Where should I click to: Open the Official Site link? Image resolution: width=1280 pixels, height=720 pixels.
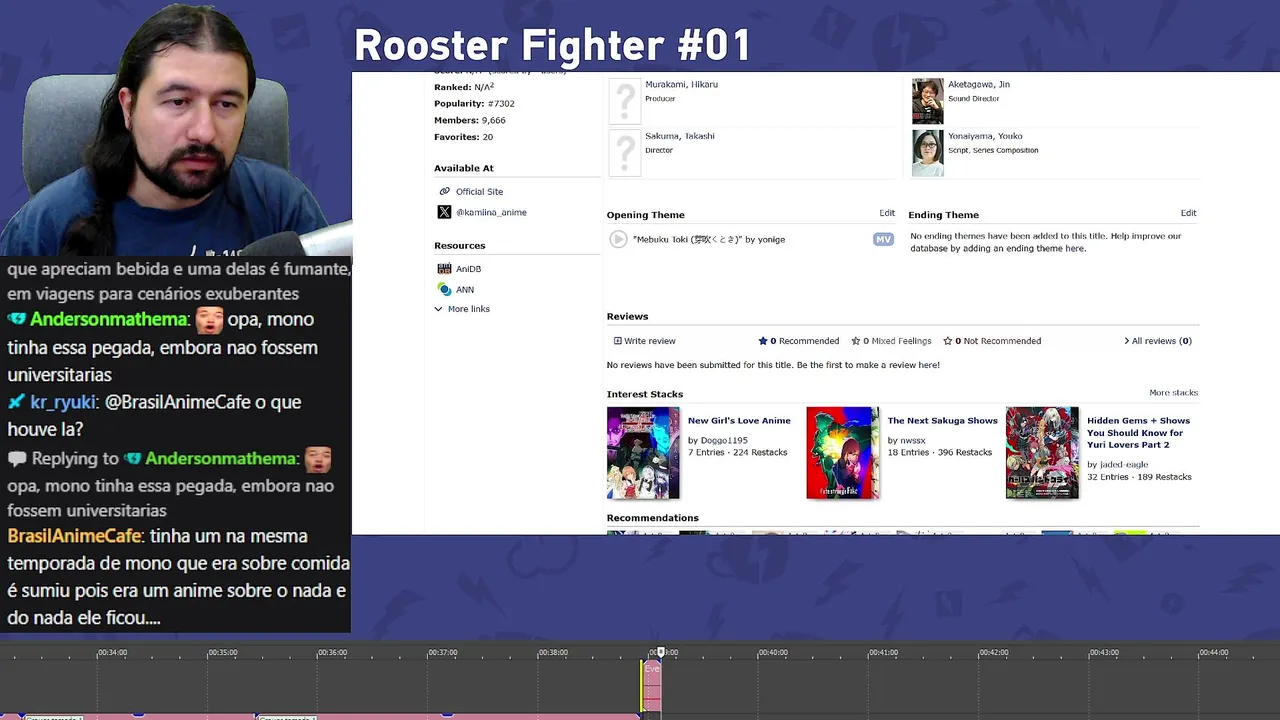click(x=479, y=192)
